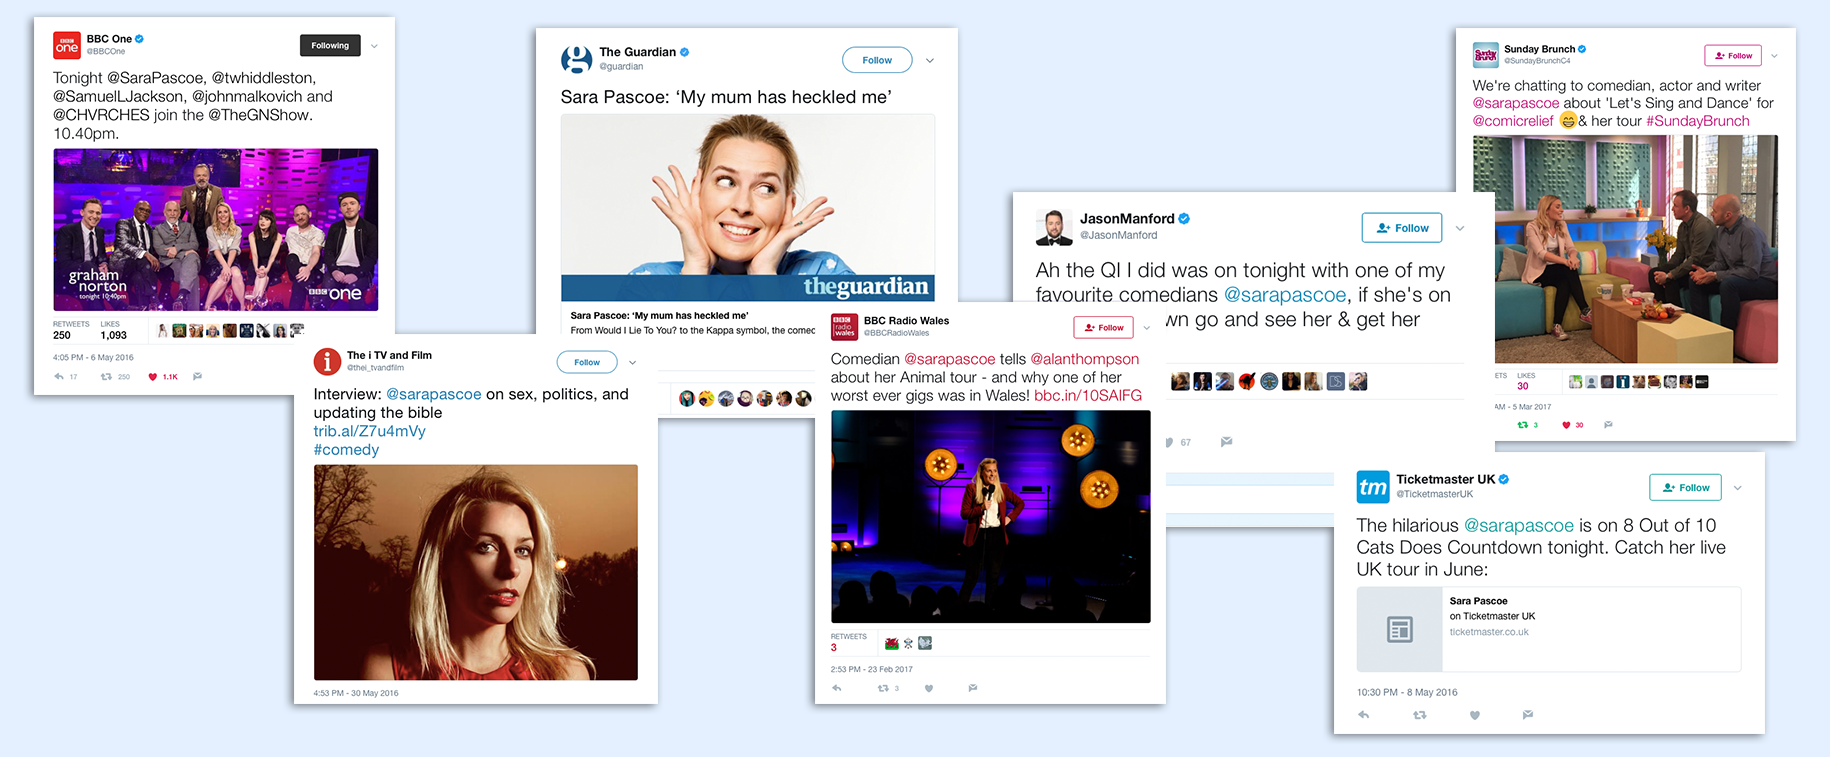Screen dimensions: 1830x757
Task: Click the BBC One profile avatar
Action: coord(67,45)
